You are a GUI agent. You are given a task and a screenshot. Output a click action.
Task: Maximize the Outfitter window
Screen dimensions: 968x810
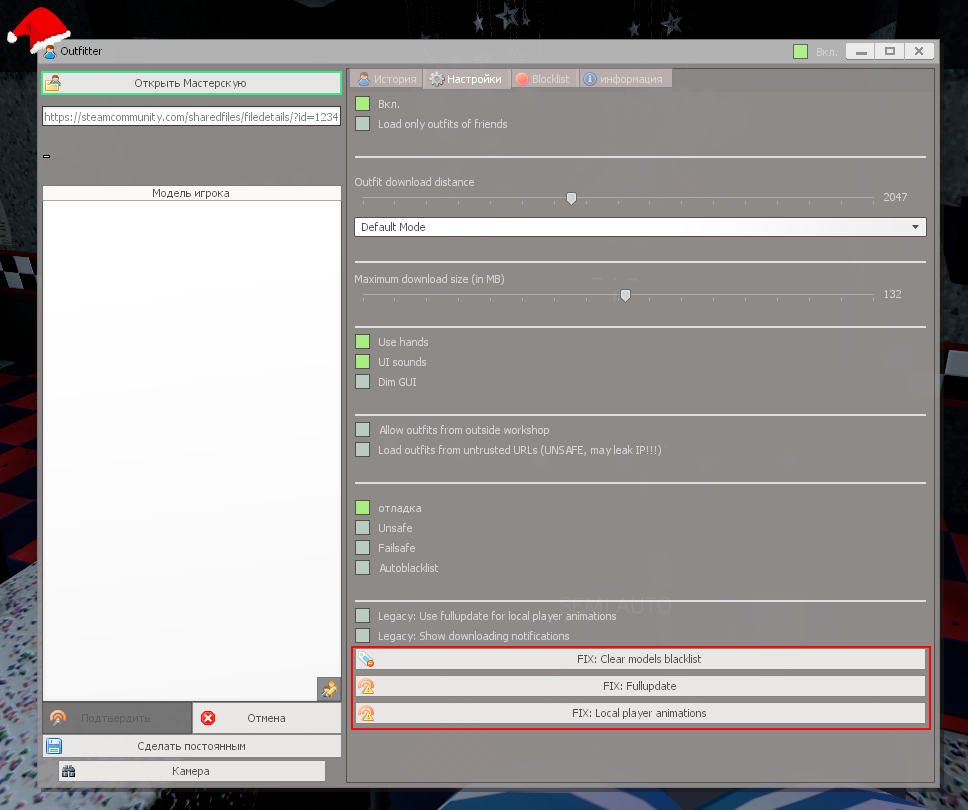tap(890, 51)
